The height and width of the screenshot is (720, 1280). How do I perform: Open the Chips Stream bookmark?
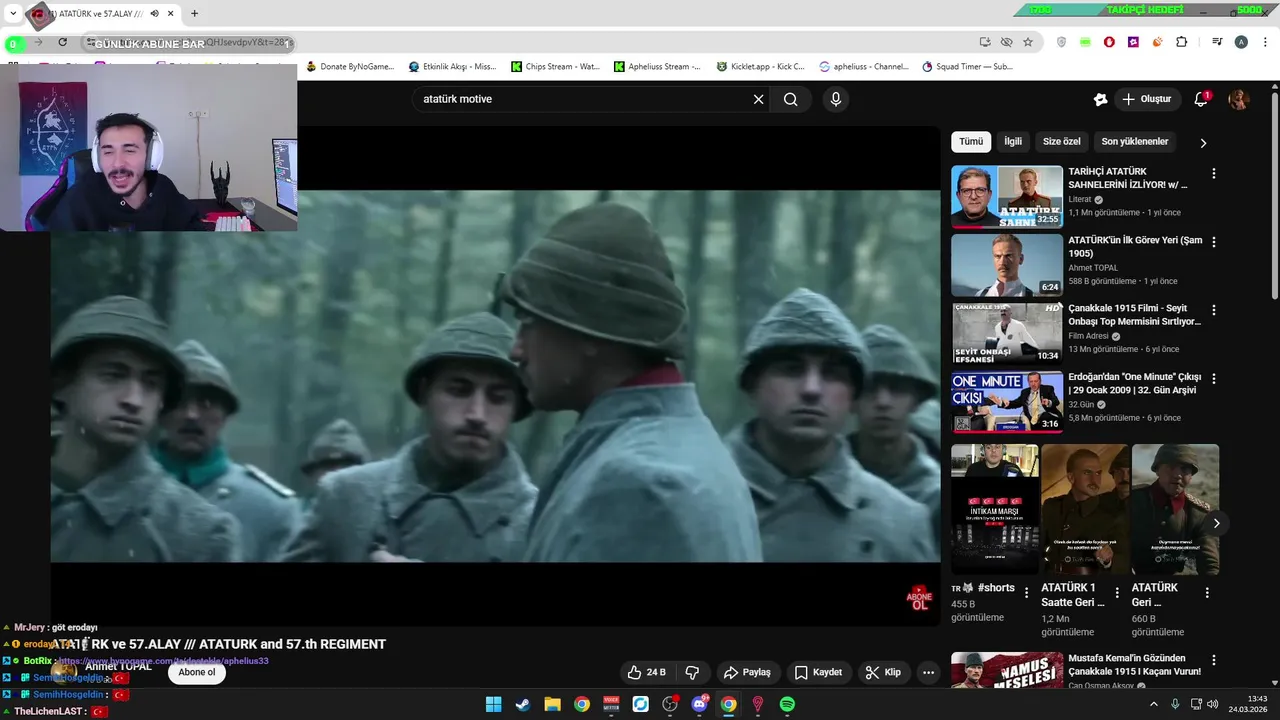(555, 67)
